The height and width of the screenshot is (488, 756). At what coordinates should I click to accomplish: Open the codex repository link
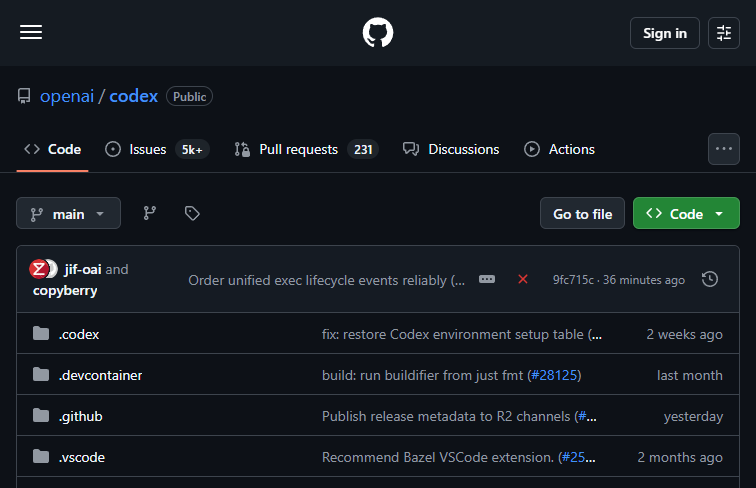(x=134, y=96)
